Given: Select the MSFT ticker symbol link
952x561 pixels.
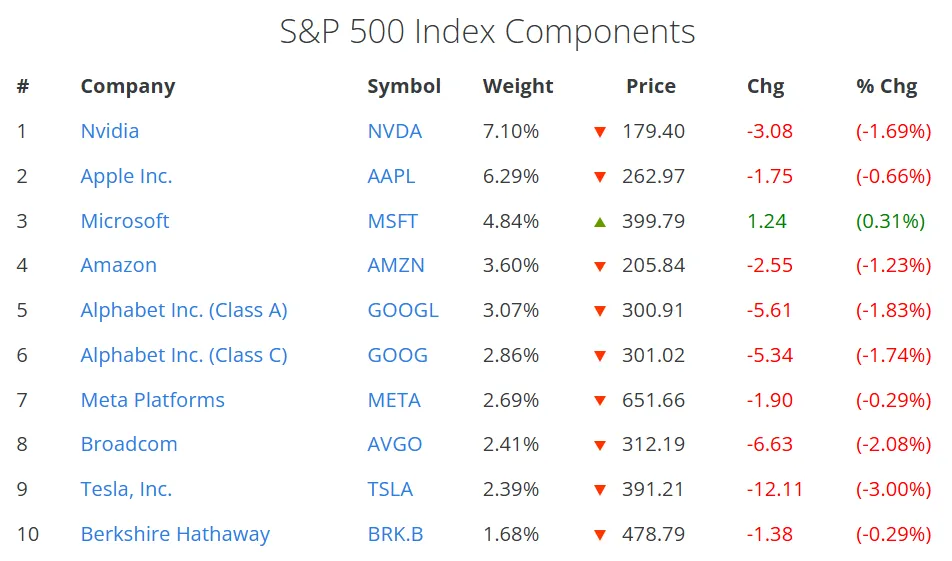Looking at the screenshot, I should click(393, 221).
